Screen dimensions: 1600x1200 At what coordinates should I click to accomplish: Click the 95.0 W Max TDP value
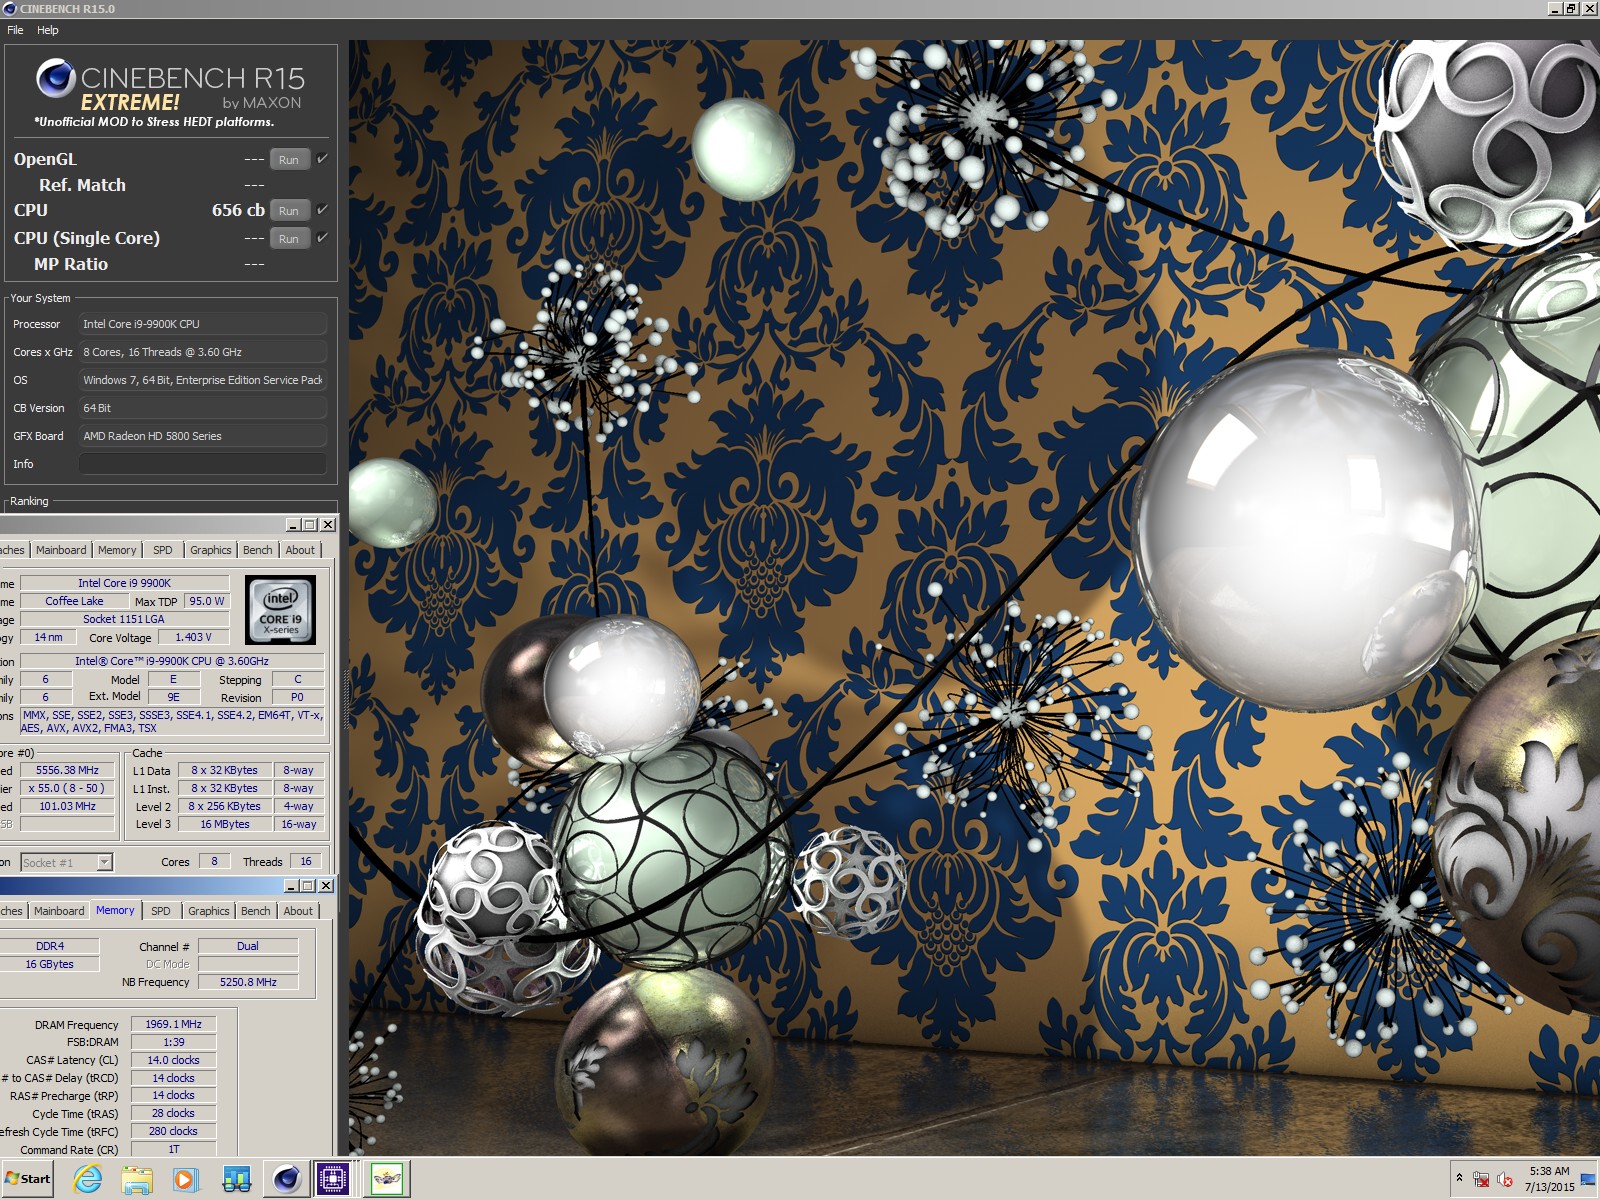coord(207,601)
